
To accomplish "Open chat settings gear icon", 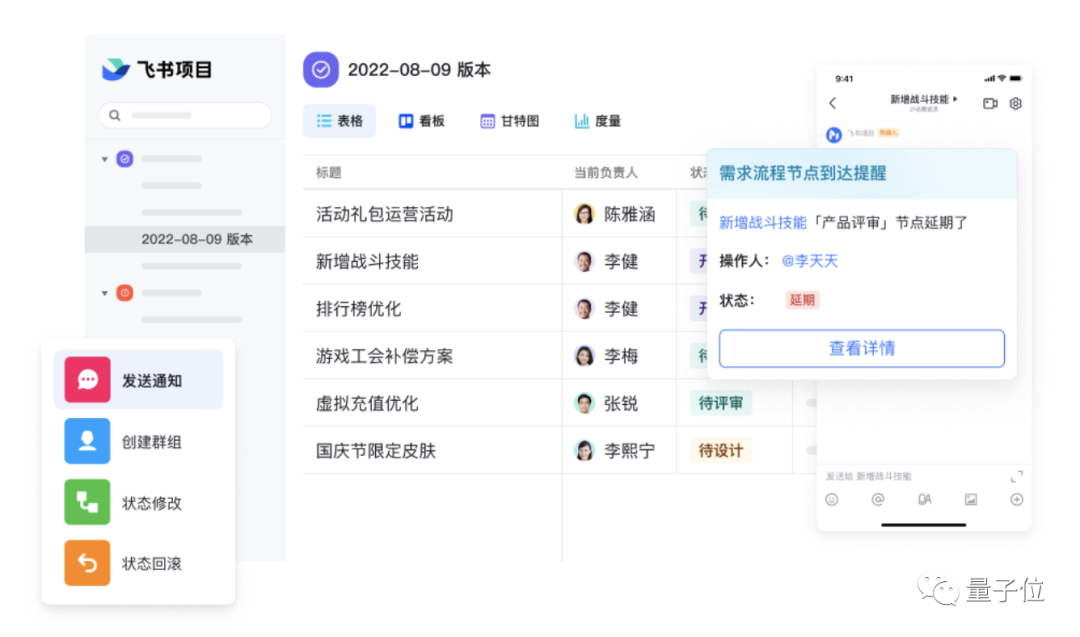I will pos(1016,103).
